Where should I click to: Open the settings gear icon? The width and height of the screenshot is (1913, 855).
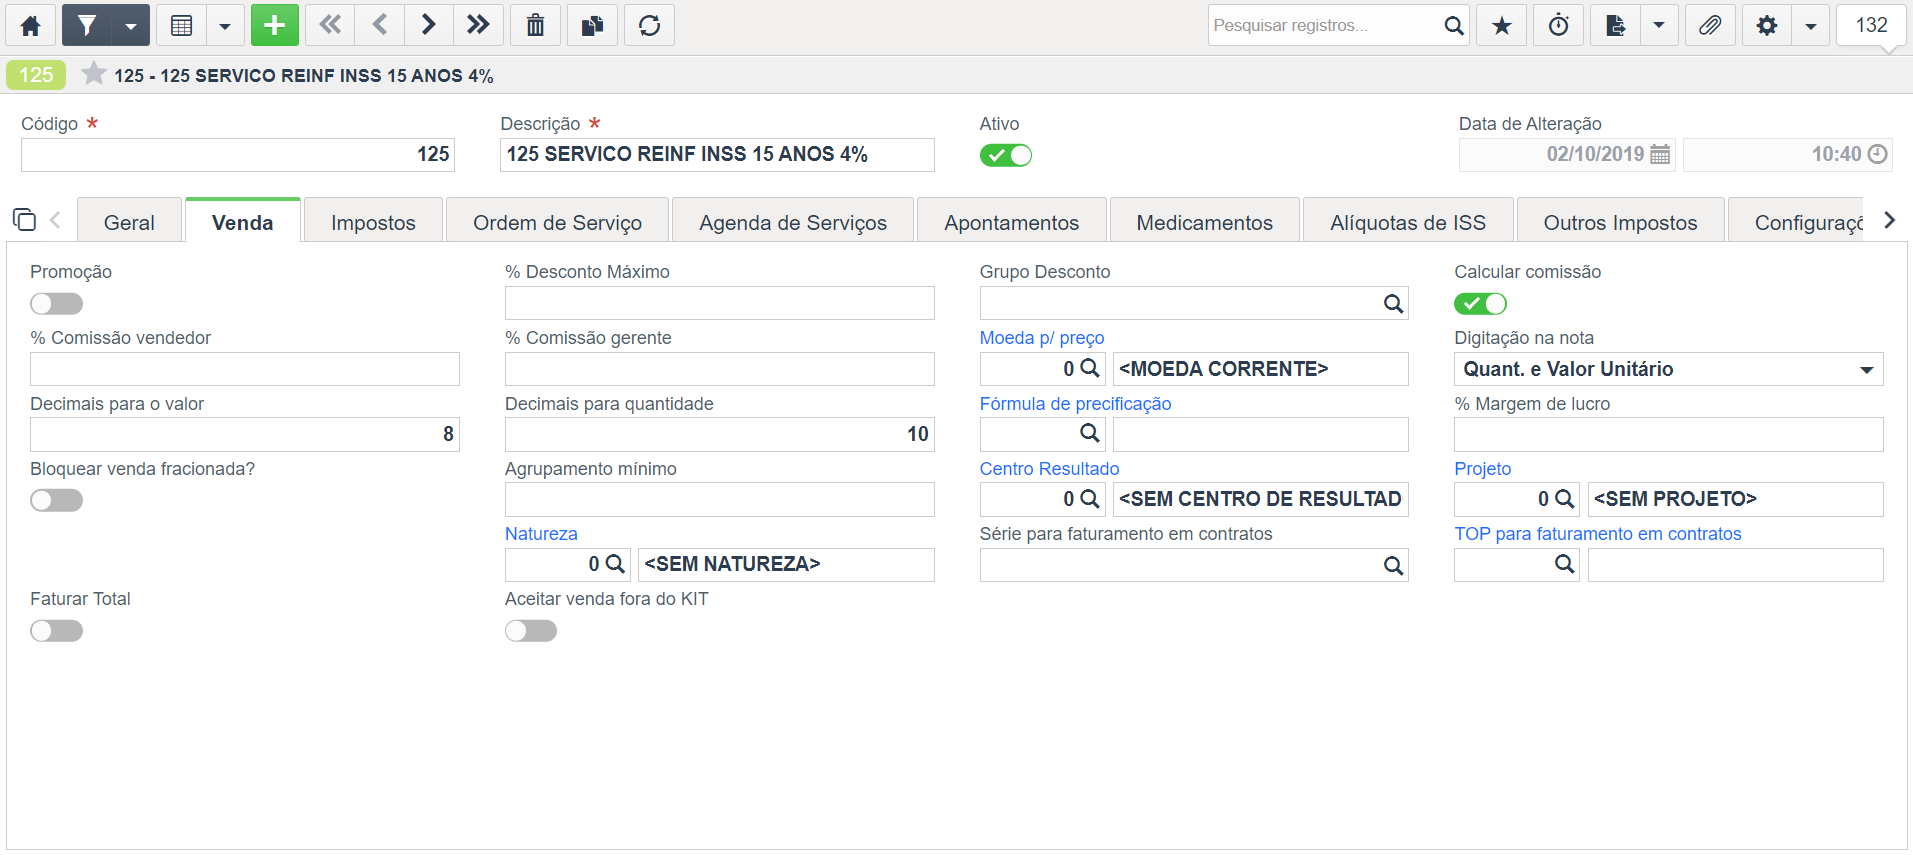[x=1767, y=25]
